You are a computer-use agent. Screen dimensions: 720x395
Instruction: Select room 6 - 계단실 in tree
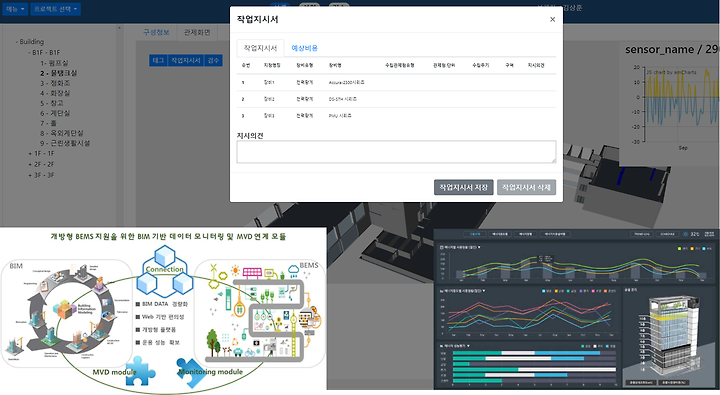coord(55,113)
